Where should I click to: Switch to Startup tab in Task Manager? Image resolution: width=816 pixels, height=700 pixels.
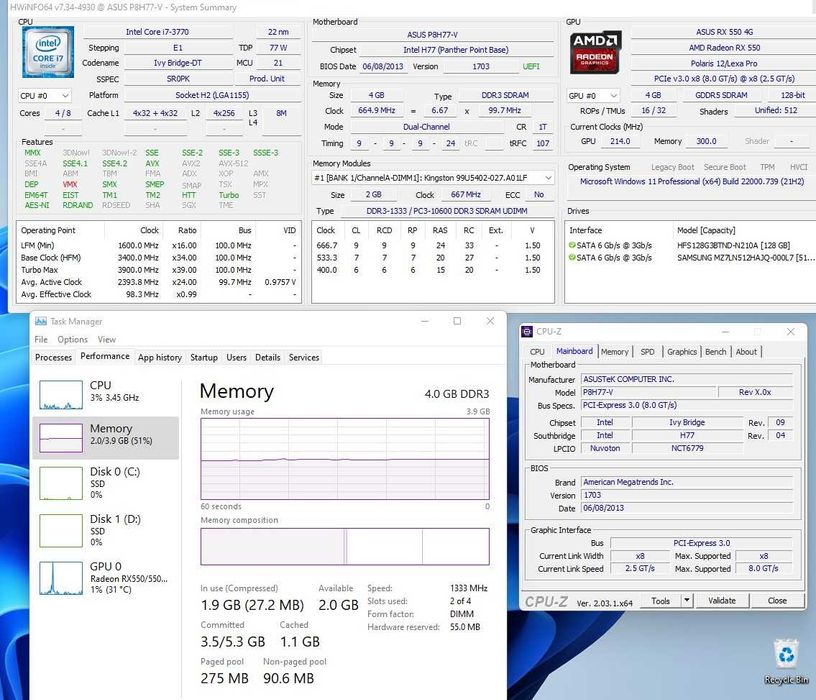(203, 358)
